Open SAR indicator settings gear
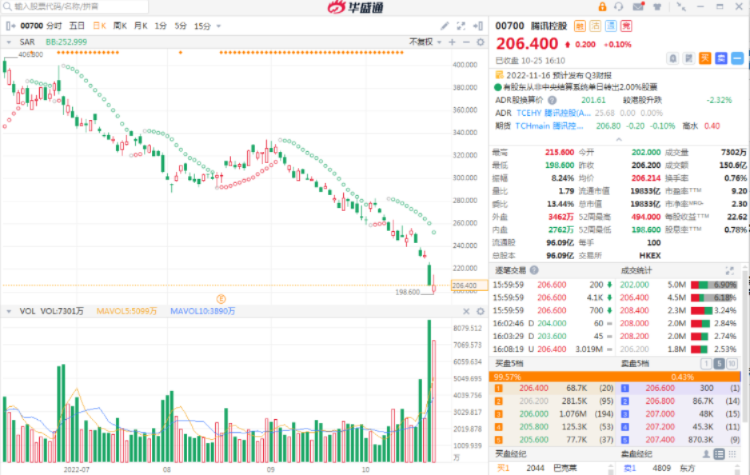 click(x=481, y=42)
